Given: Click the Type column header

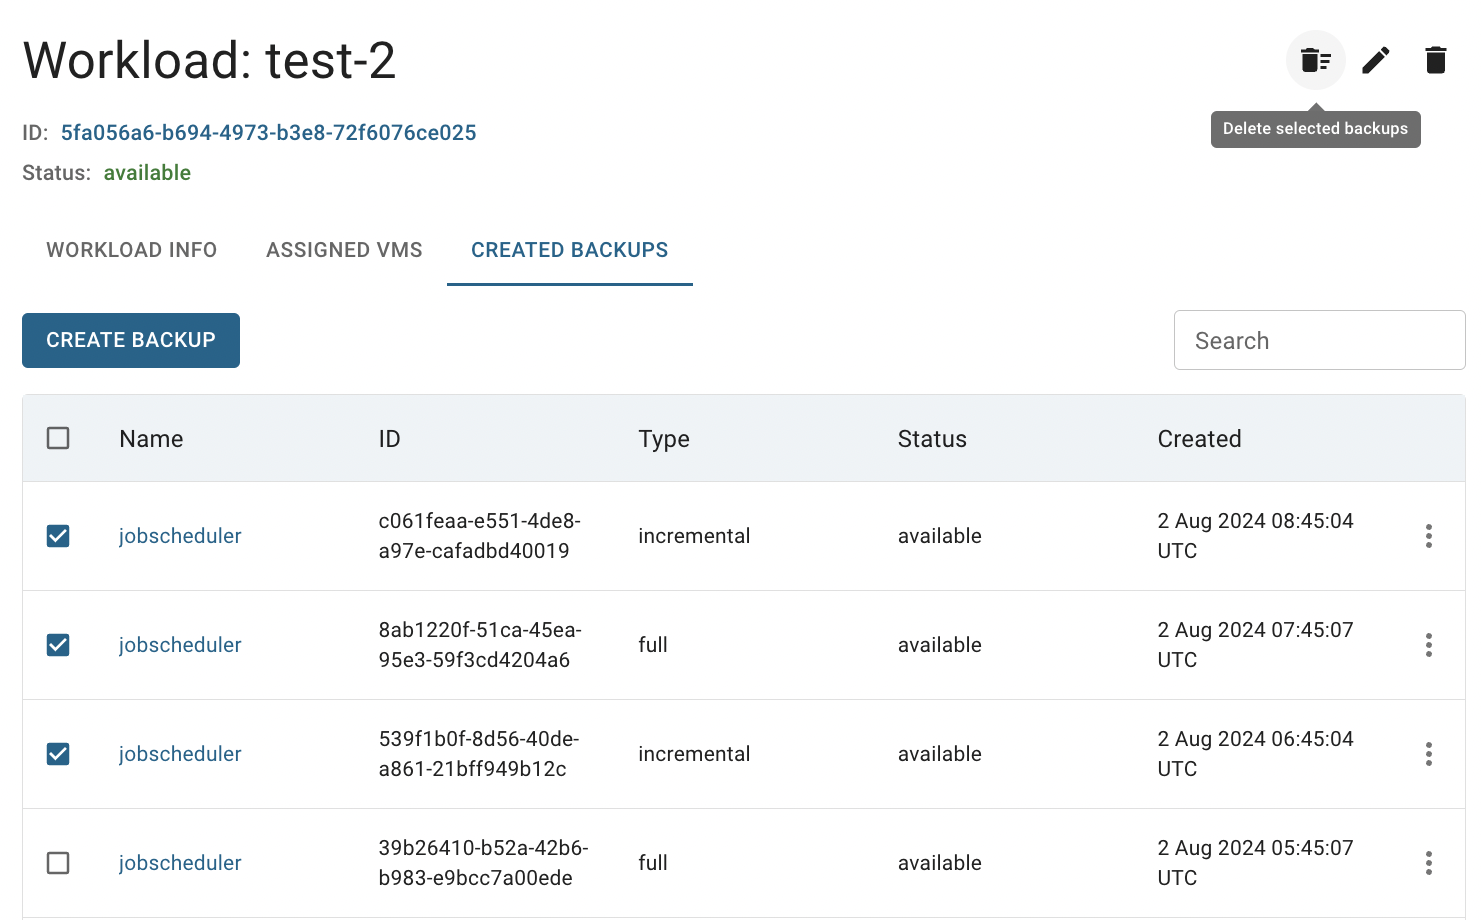Looking at the screenshot, I should point(664,439).
